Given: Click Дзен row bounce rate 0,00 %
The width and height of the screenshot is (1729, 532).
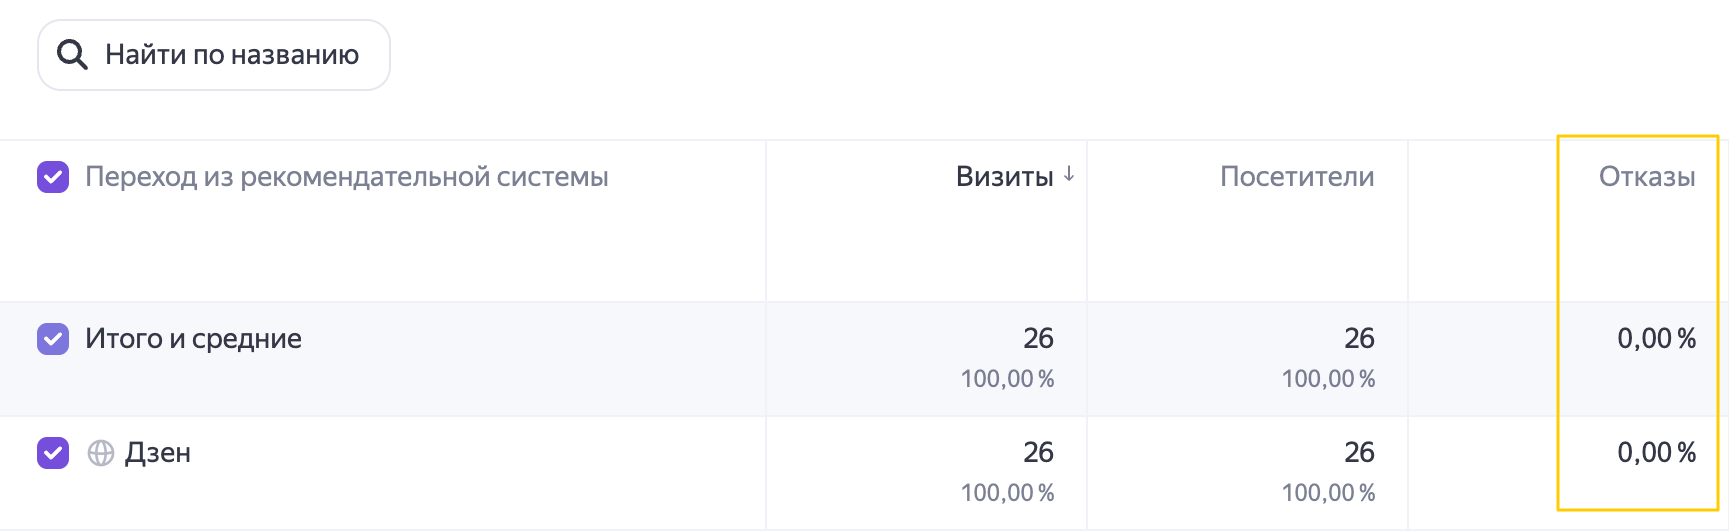Looking at the screenshot, I should tap(1656, 453).
